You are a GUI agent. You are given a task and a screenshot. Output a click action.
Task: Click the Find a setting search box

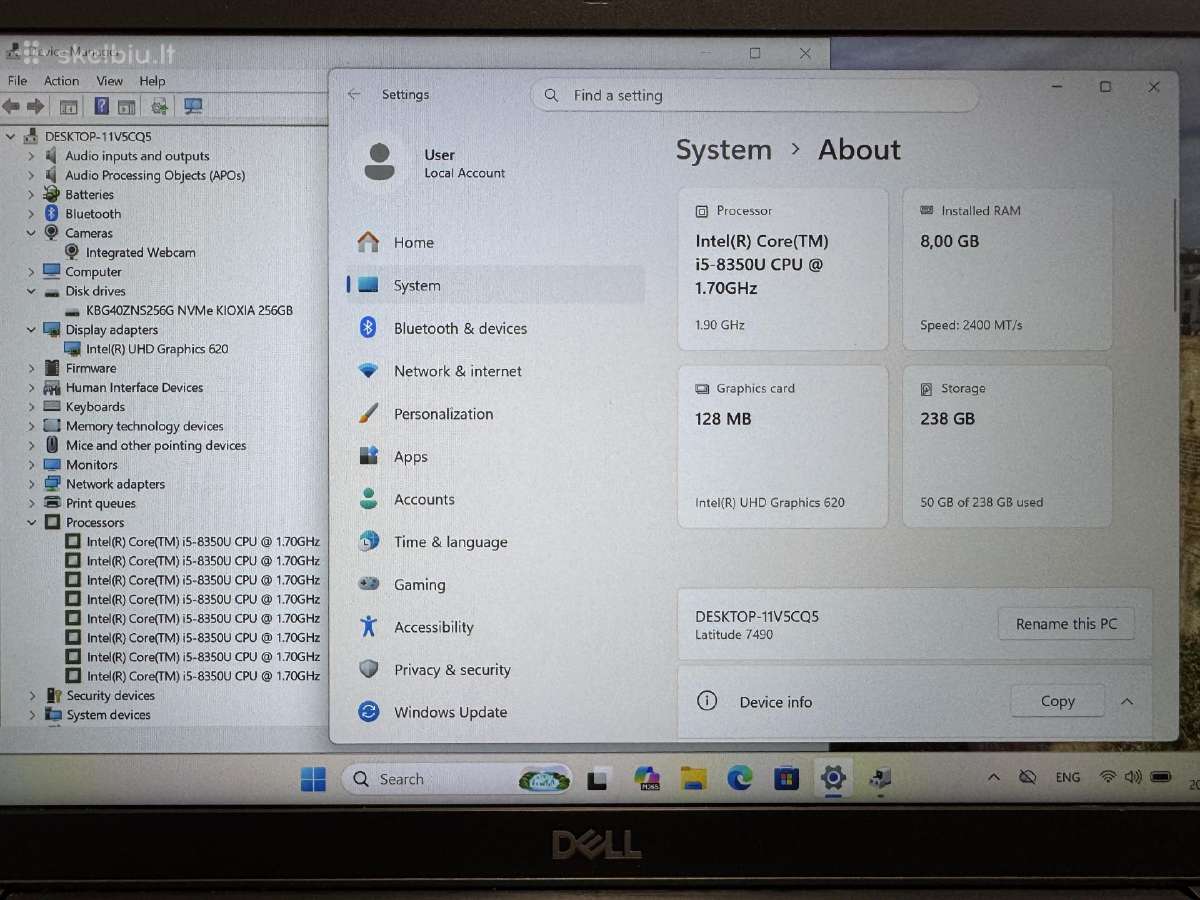pyautogui.click(x=755, y=96)
